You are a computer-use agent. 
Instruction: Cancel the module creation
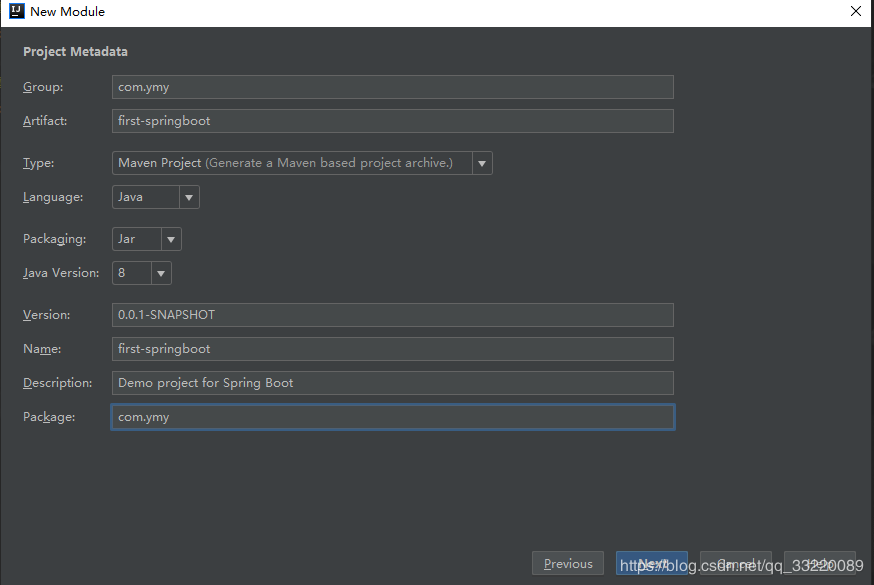click(736, 563)
